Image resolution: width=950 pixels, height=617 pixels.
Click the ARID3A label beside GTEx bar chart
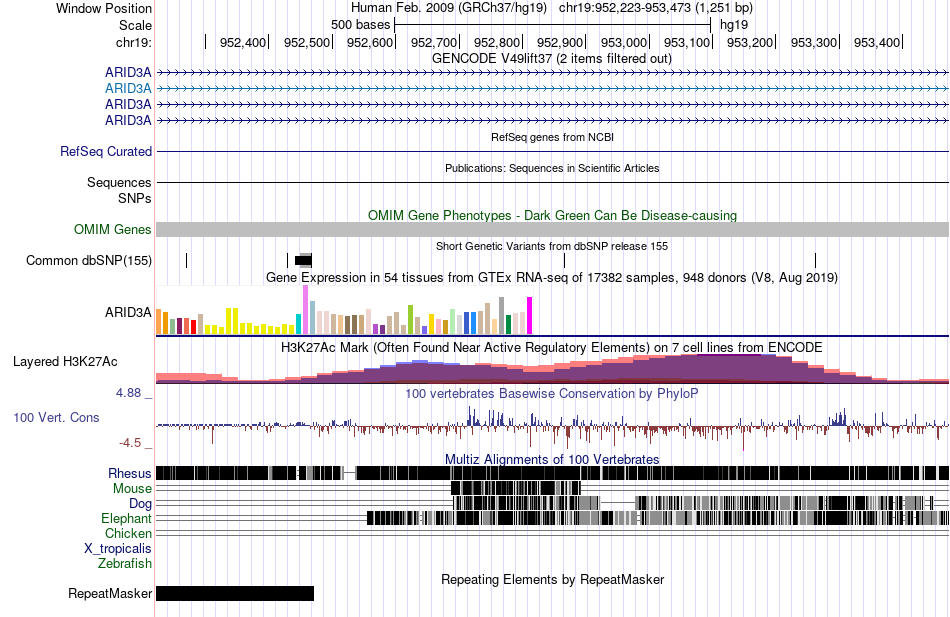tap(128, 313)
